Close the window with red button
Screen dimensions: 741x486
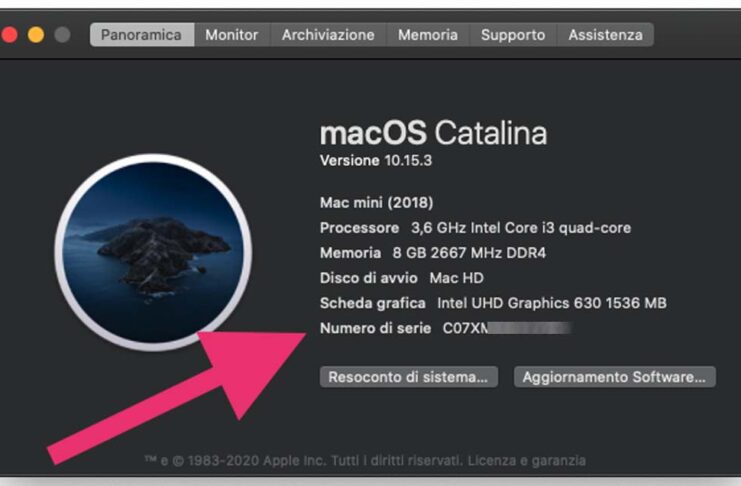click(x=10, y=35)
